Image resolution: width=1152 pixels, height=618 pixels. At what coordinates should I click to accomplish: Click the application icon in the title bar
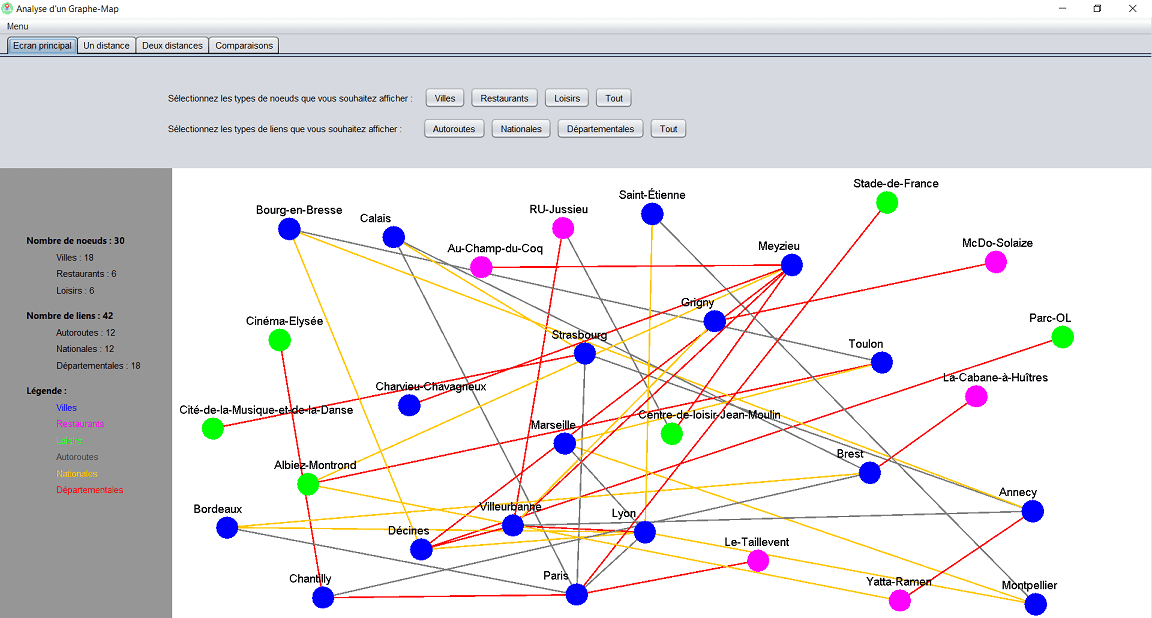pyautogui.click(x=10, y=8)
